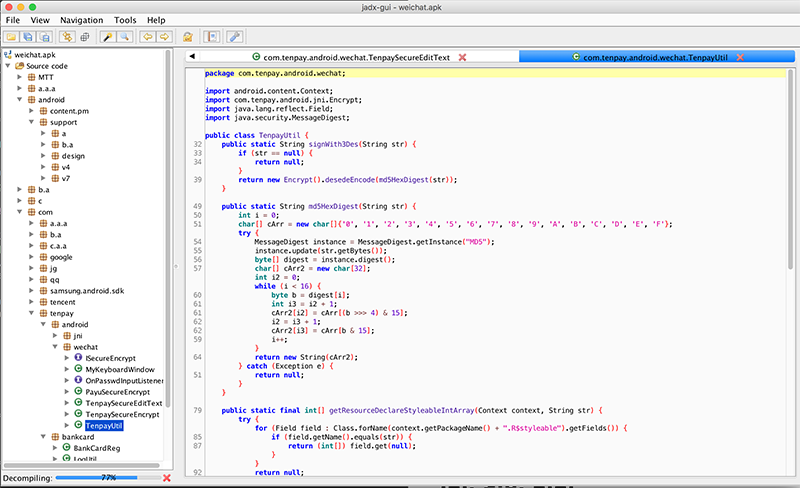Click the TenpaySecureEncrypt class icon
This screenshot has height=488, width=800.
pos(78,414)
